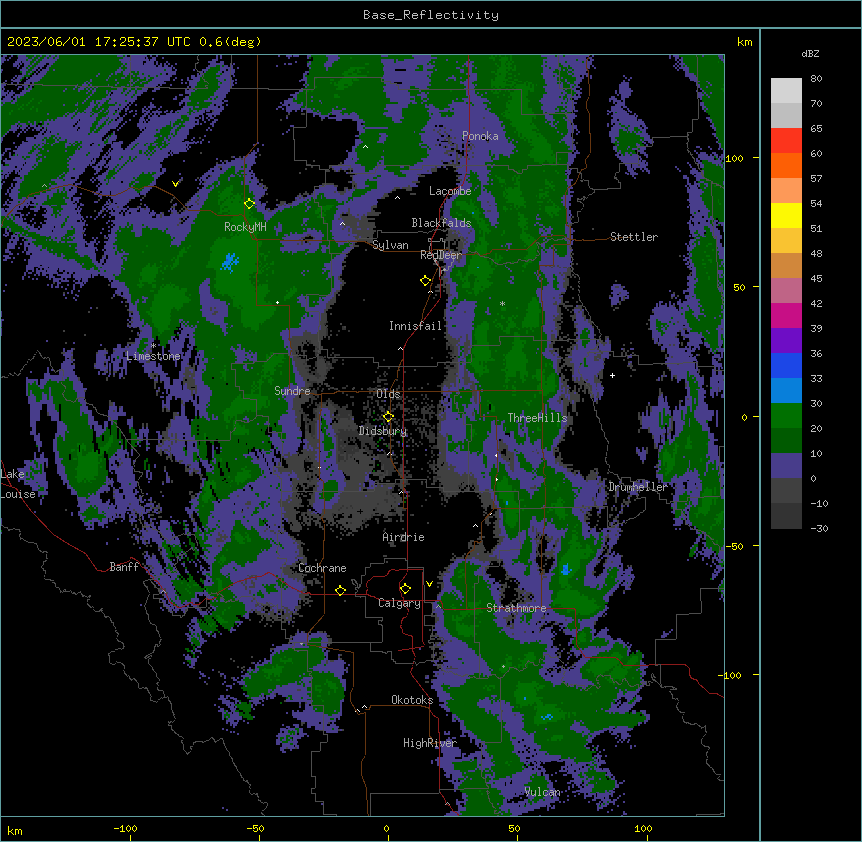862x842 pixels.
Task: Click the timestamp 2023/06/01 17:25:37 UTC
Action: 99,42
